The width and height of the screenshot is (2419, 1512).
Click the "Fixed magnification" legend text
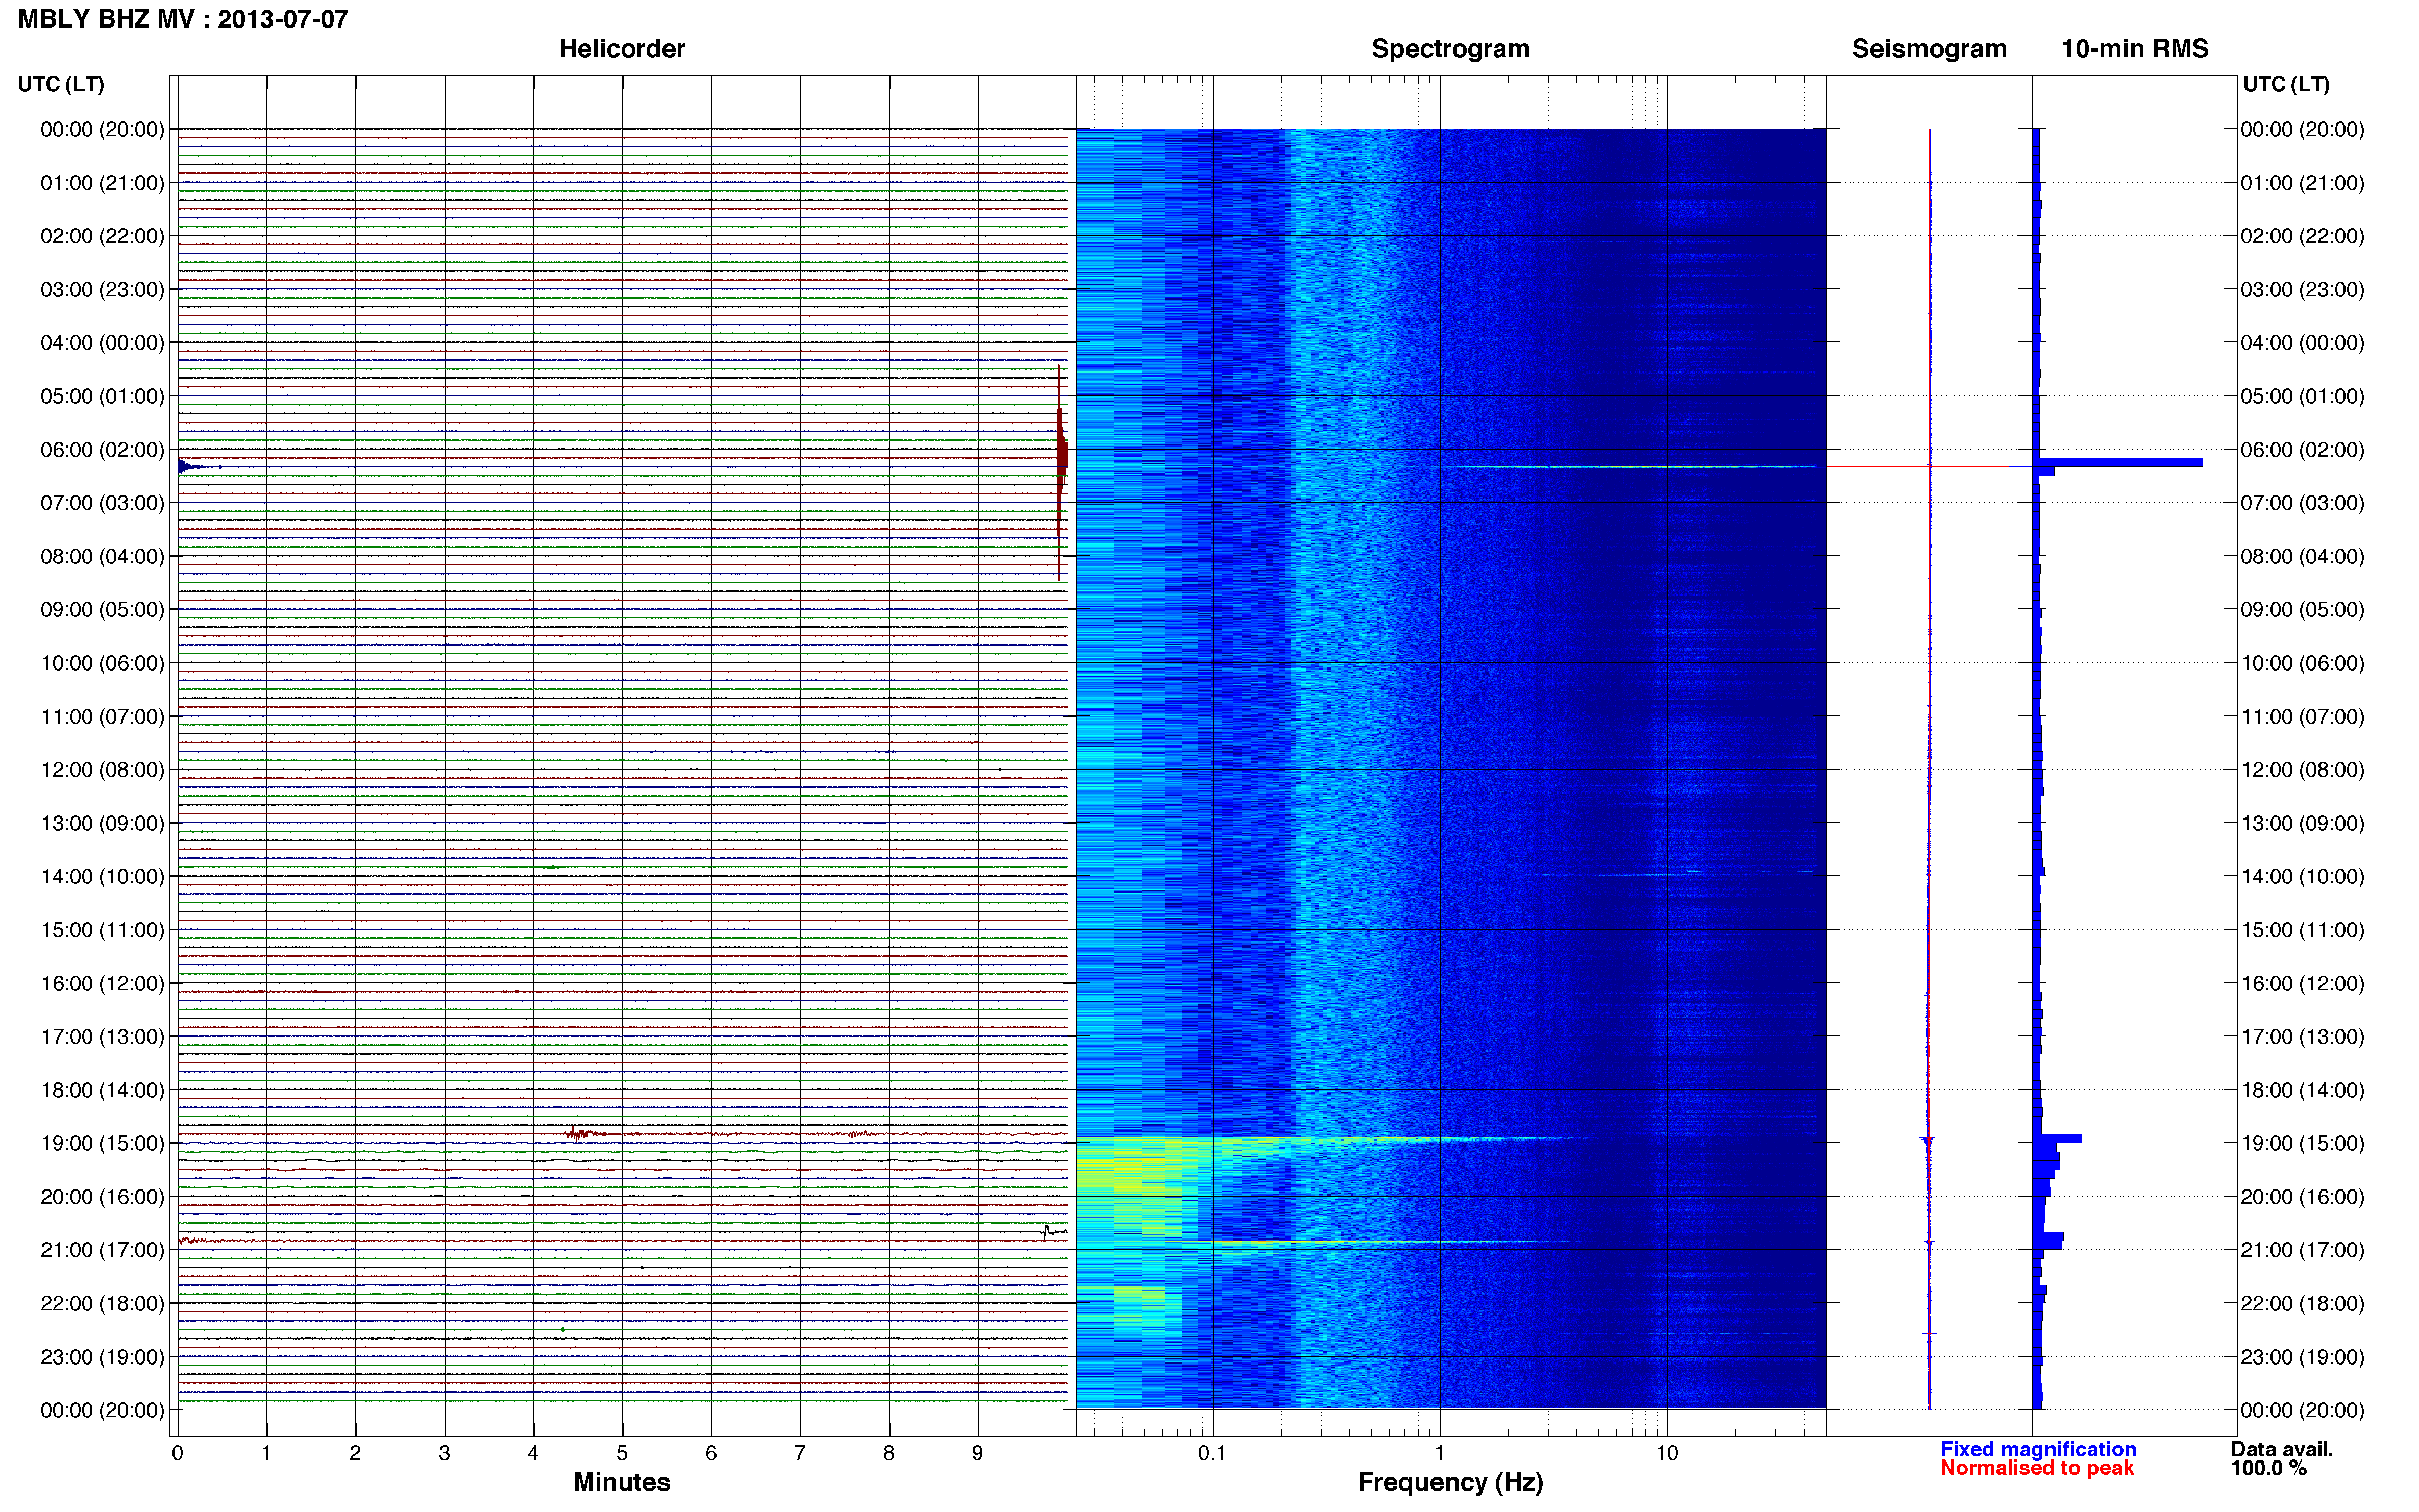tap(2038, 1449)
